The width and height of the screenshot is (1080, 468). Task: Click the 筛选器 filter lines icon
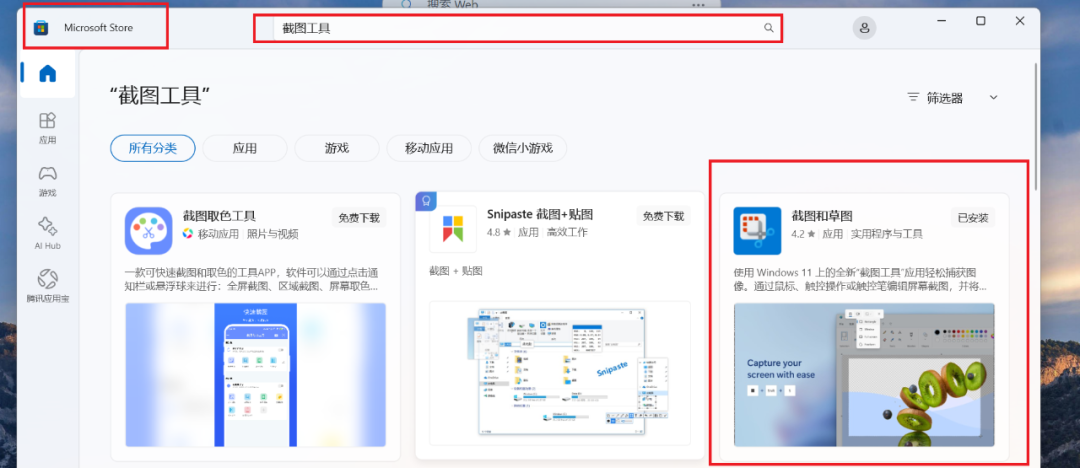913,97
